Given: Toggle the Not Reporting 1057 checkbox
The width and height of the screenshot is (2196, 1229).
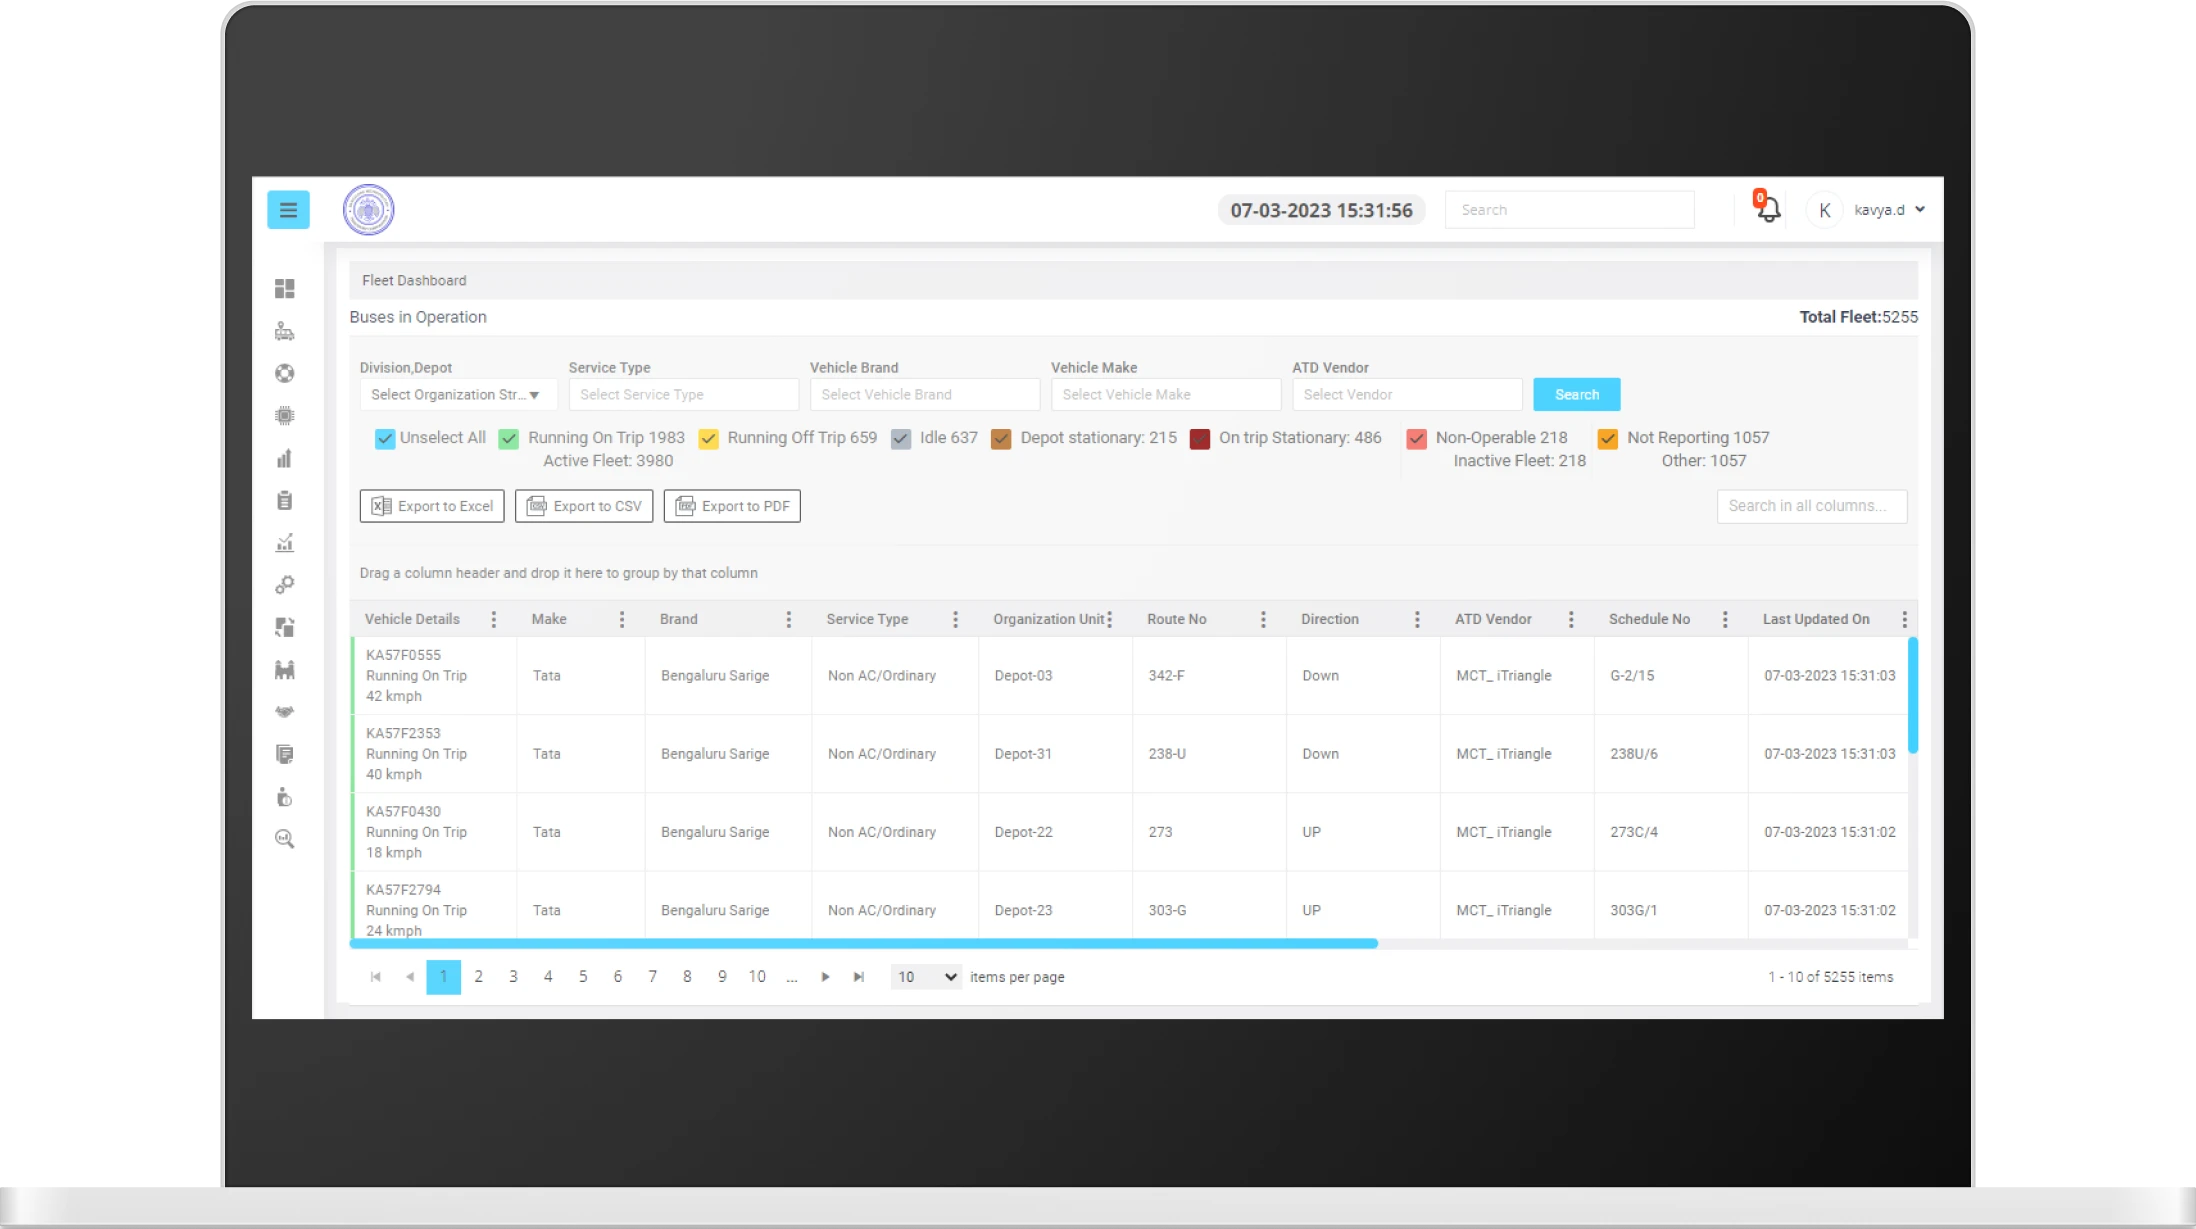Looking at the screenshot, I should click(x=1608, y=439).
